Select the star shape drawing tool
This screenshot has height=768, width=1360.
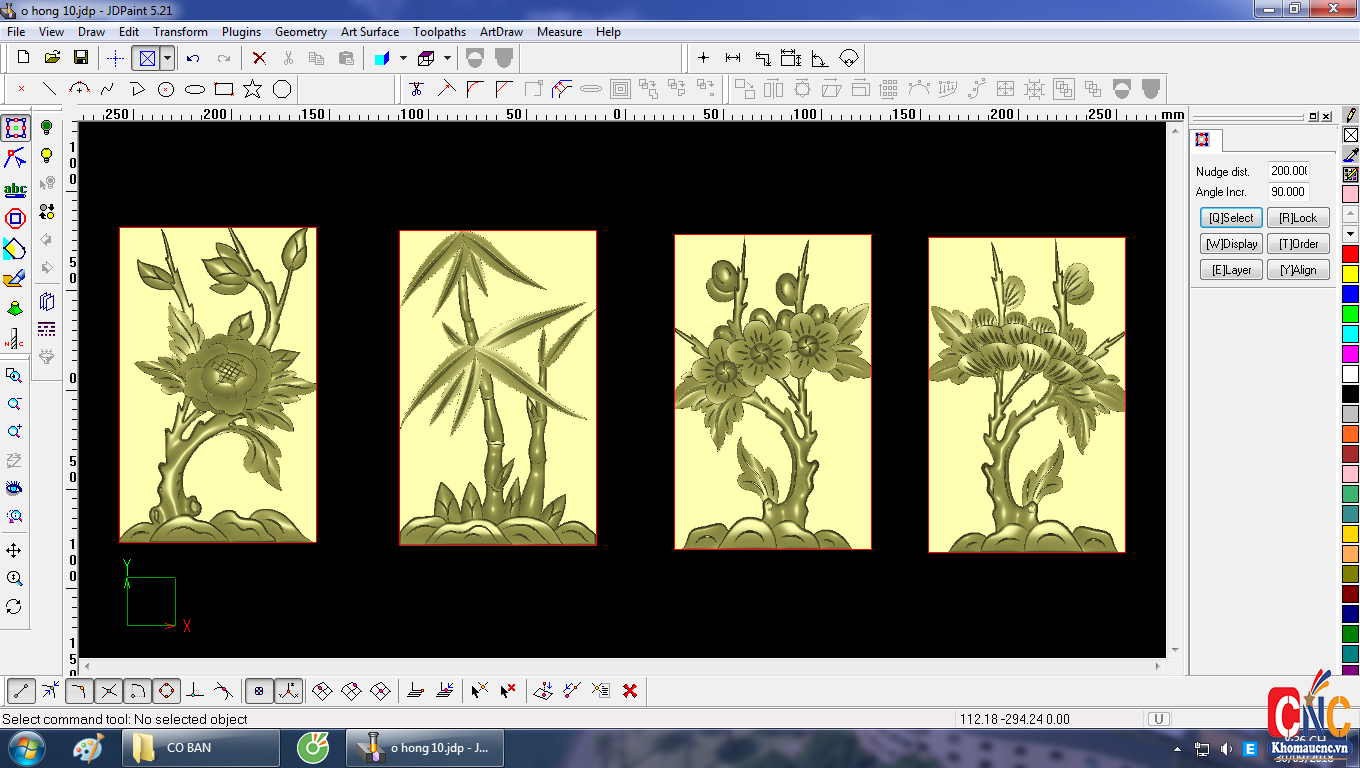click(x=253, y=89)
